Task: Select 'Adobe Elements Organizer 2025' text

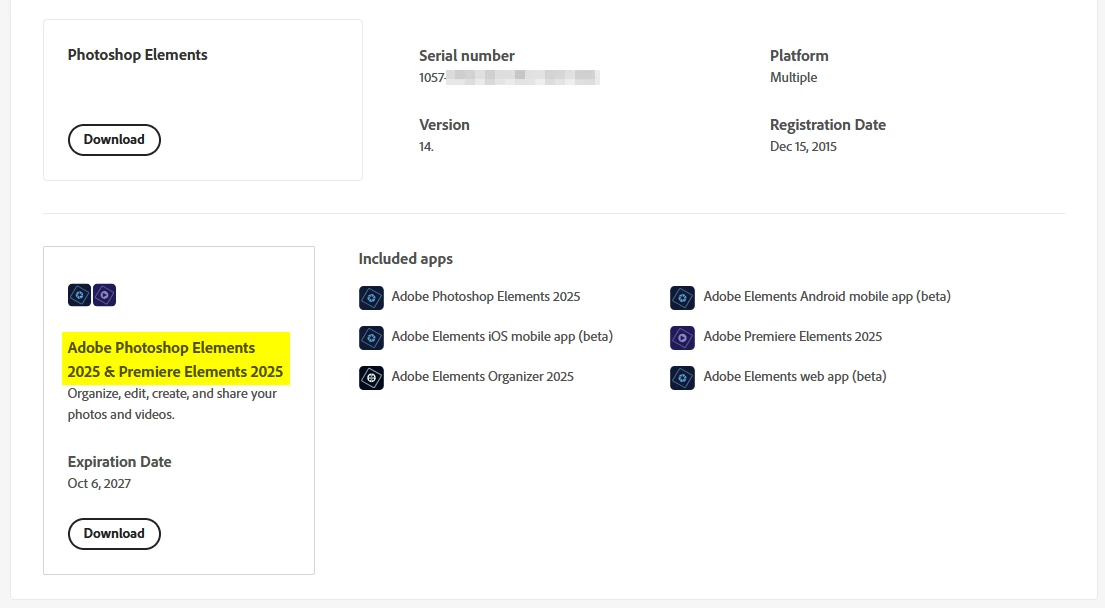Action: (x=483, y=376)
